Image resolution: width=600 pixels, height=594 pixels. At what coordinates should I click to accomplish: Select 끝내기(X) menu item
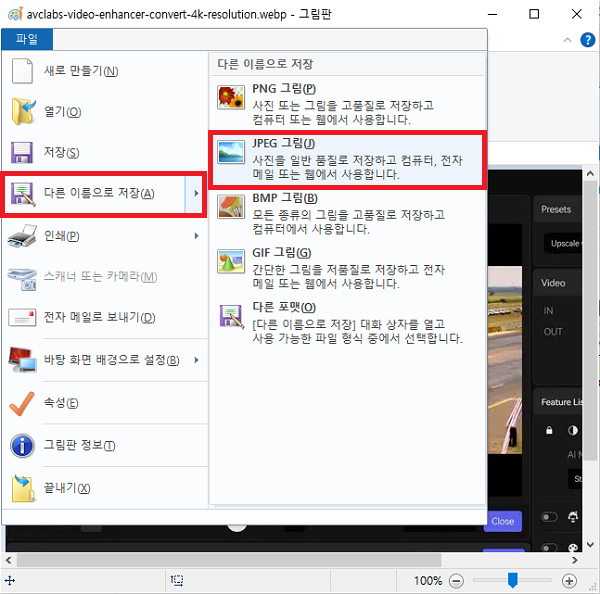[x=105, y=488]
